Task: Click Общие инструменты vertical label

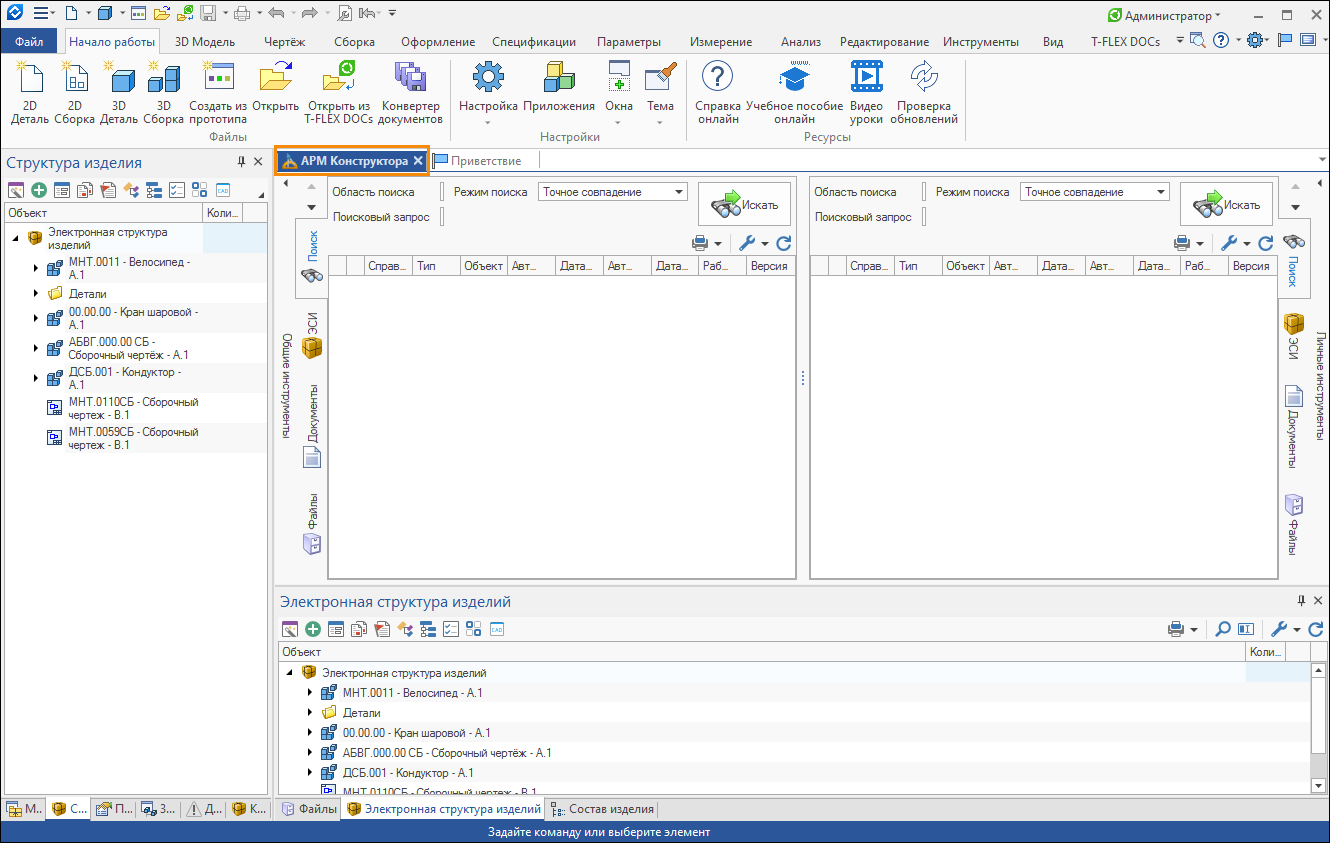Action: 286,387
